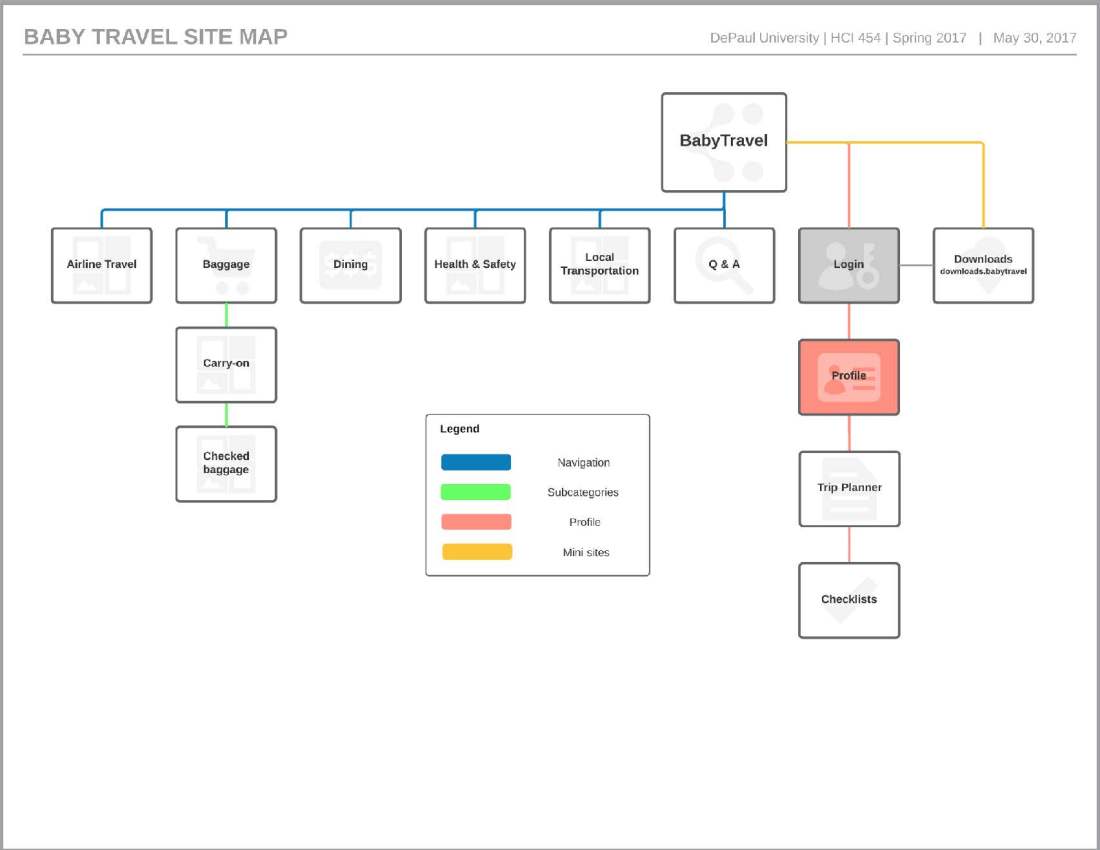
Task: Select the orange Profile legend swatch
Action: pos(476,521)
